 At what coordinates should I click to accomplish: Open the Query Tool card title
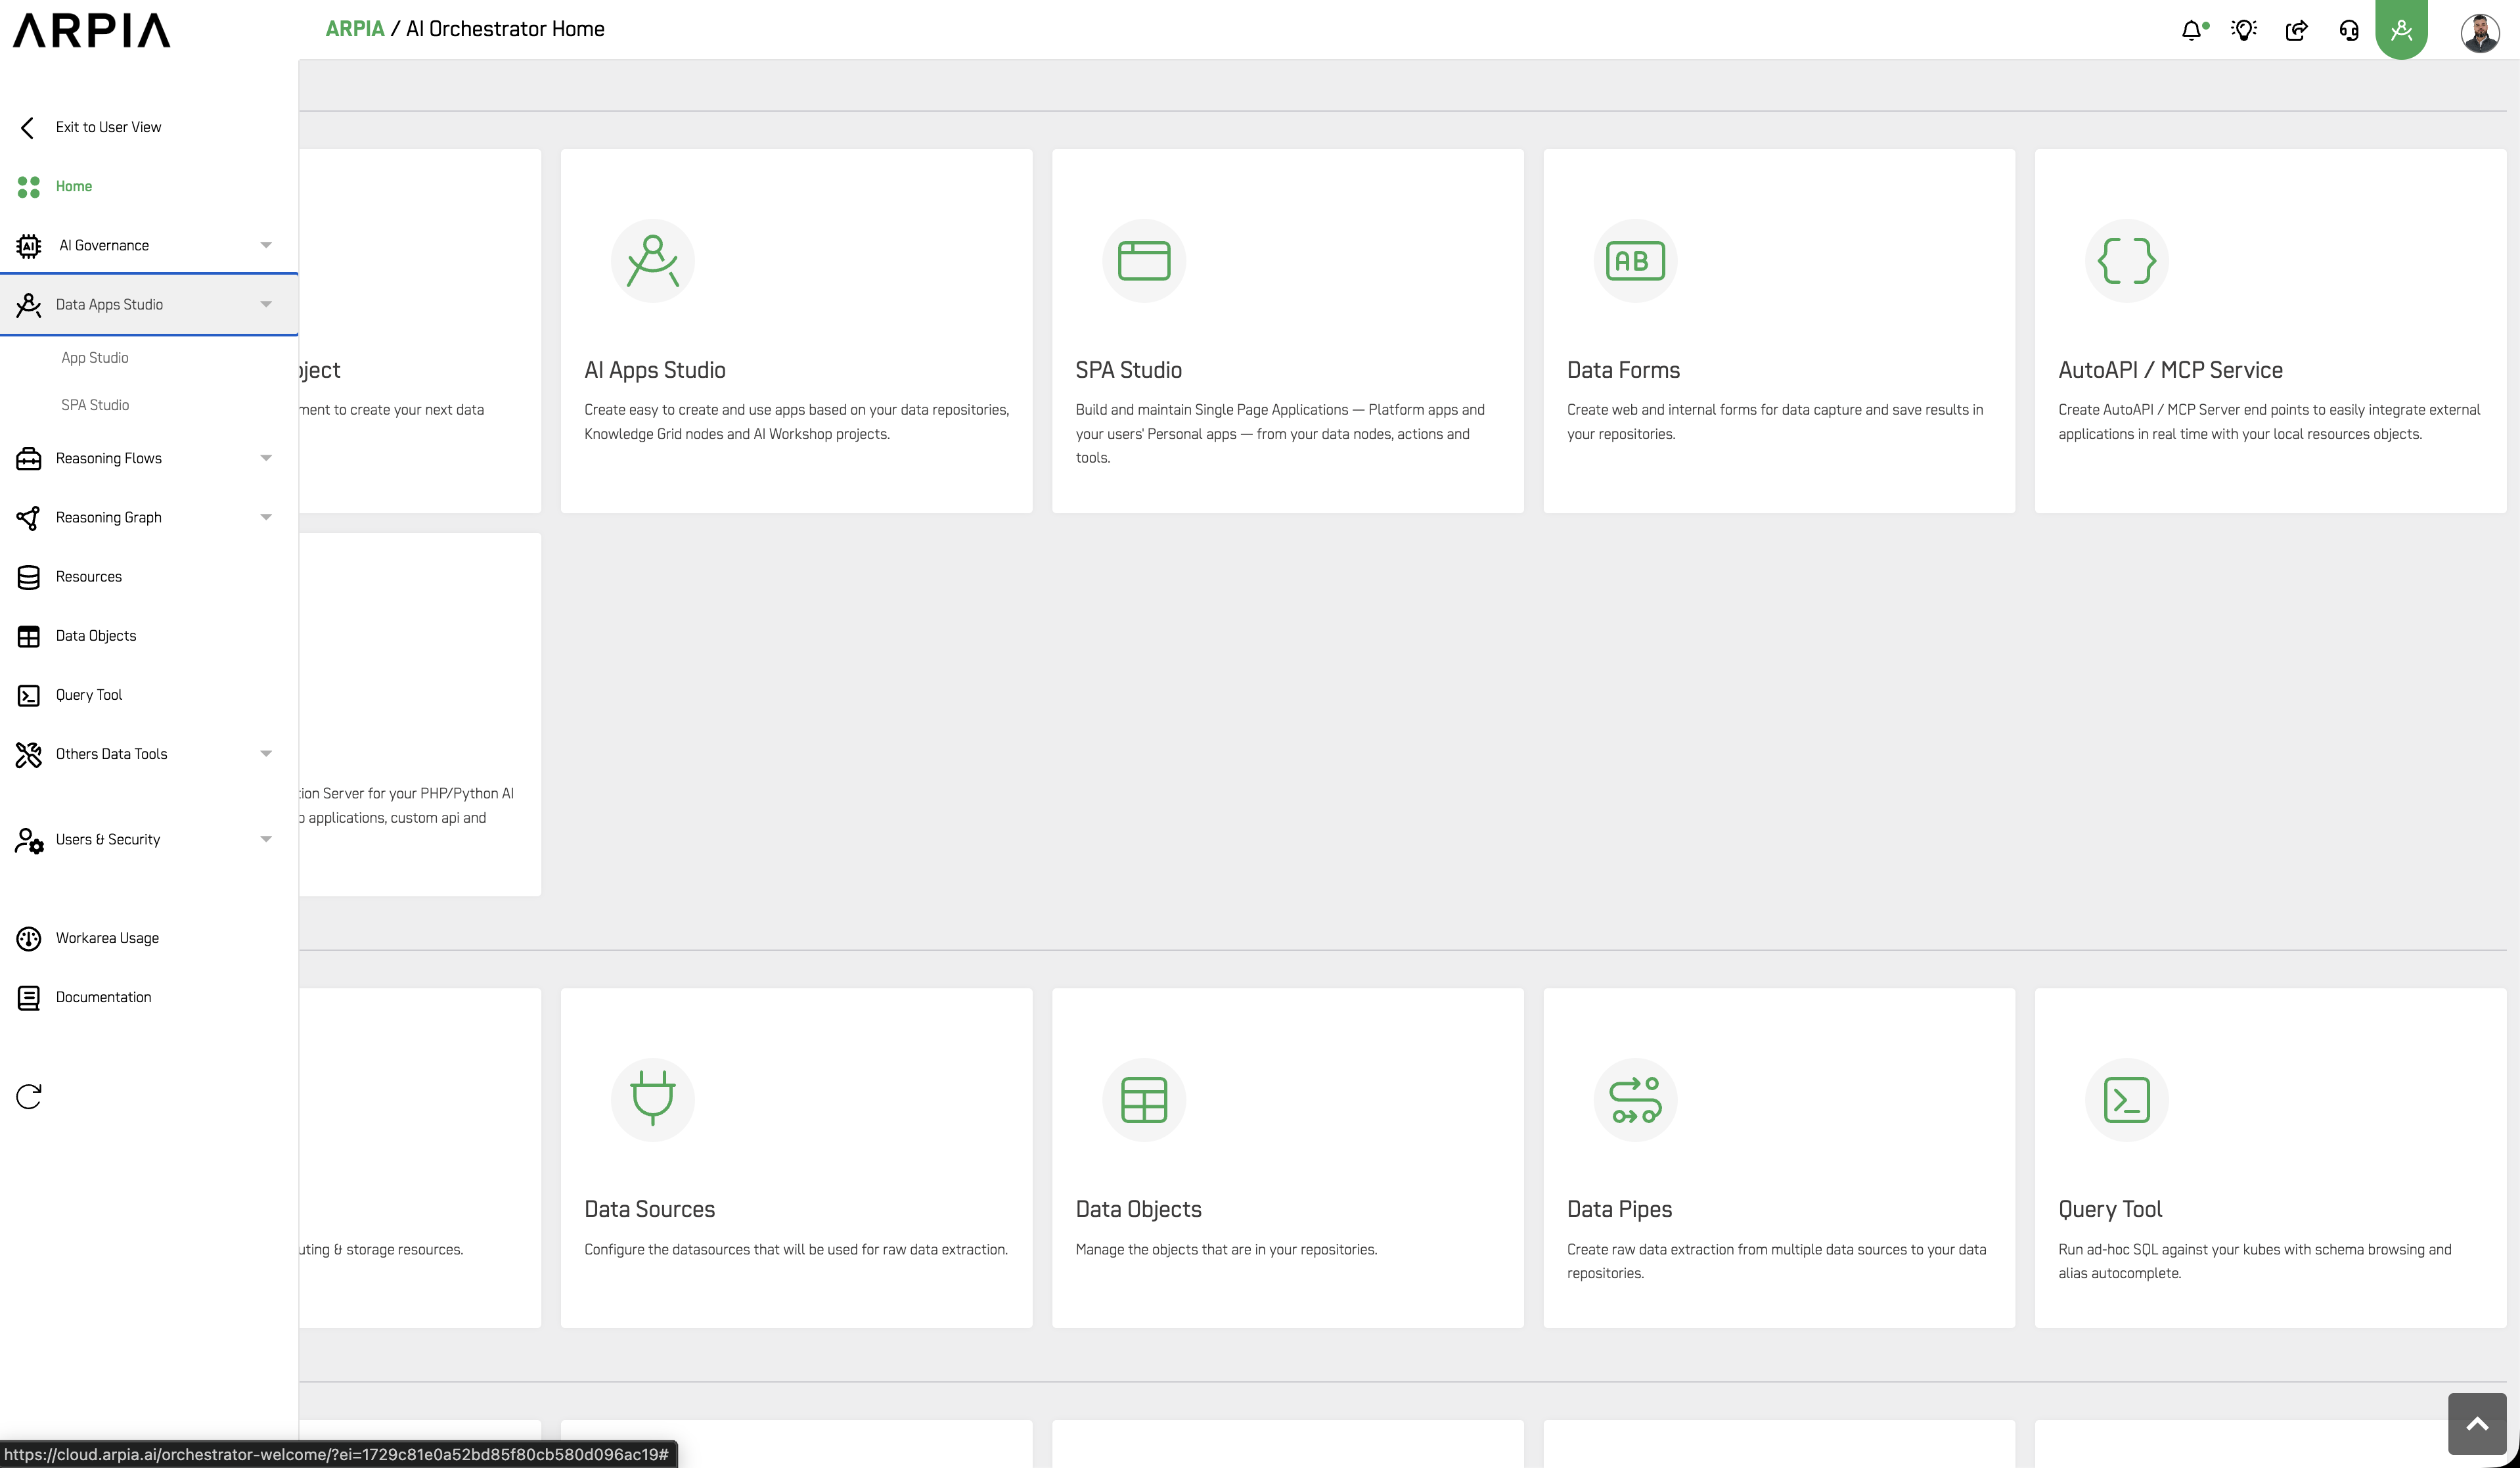[x=2110, y=1209]
